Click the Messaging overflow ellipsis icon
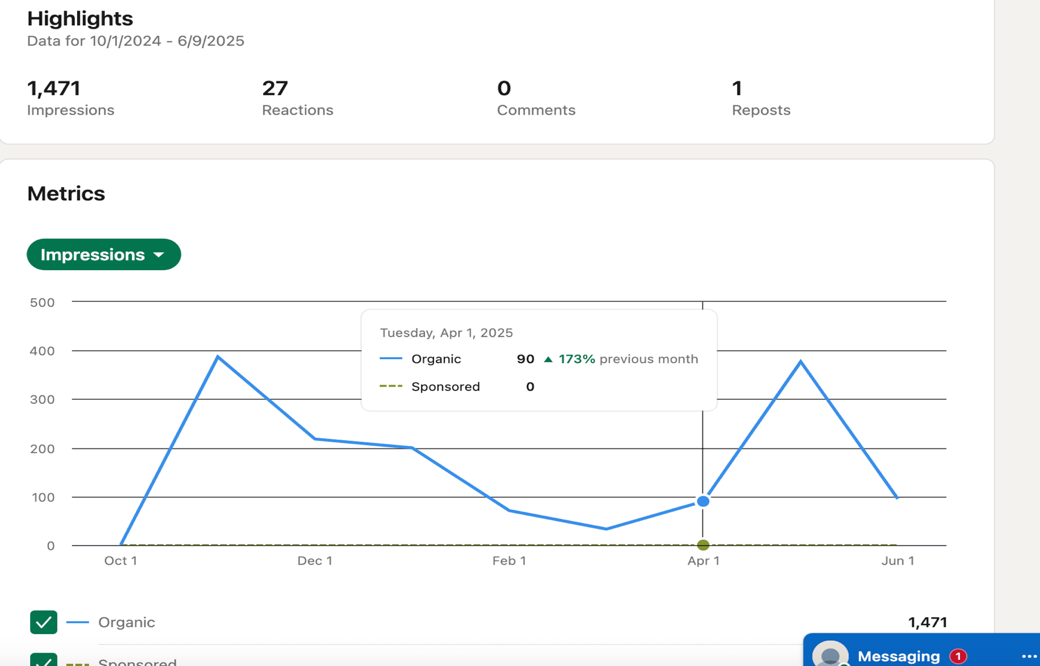Image resolution: width=1040 pixels, height=666 pixels. click(x=1029, y=656)
